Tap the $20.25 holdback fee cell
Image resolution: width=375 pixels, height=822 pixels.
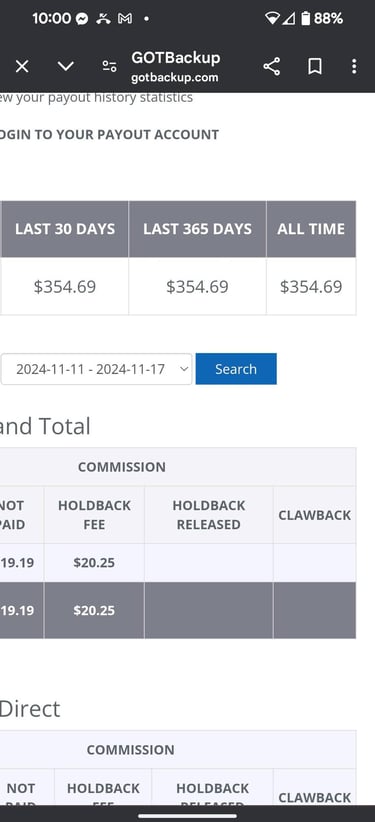point(94,563)
